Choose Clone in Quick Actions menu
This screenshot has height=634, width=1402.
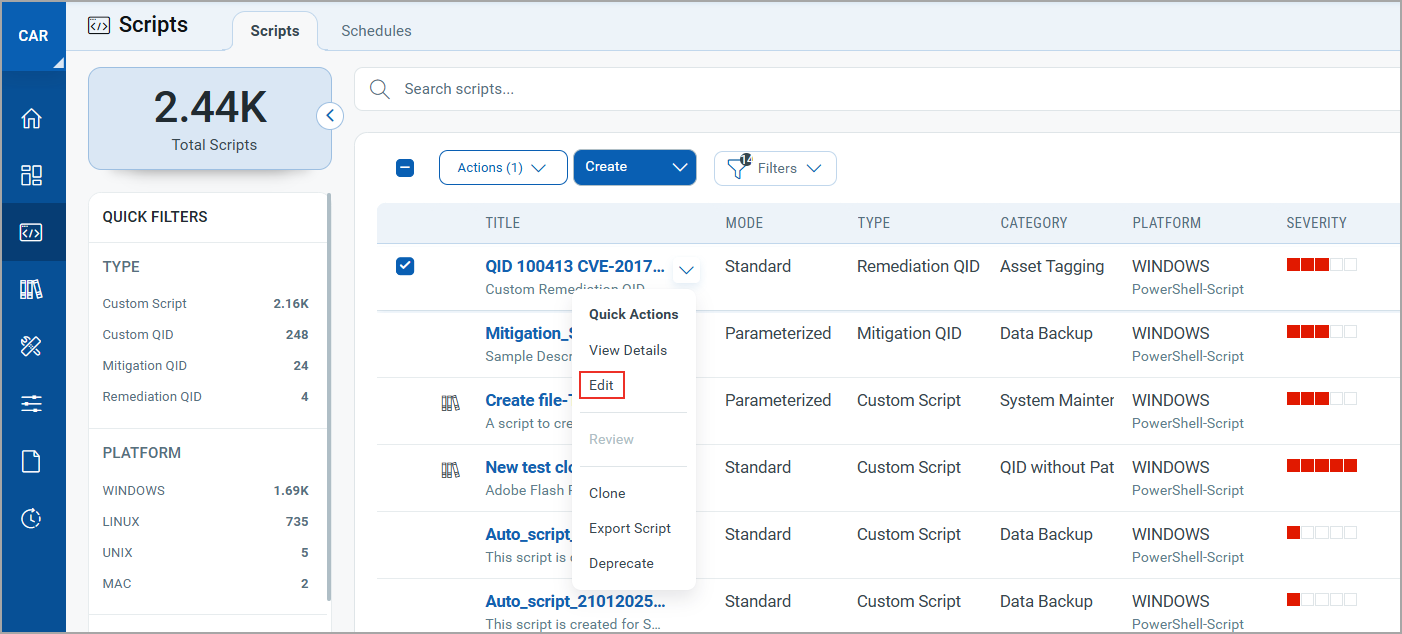(607, 493)
